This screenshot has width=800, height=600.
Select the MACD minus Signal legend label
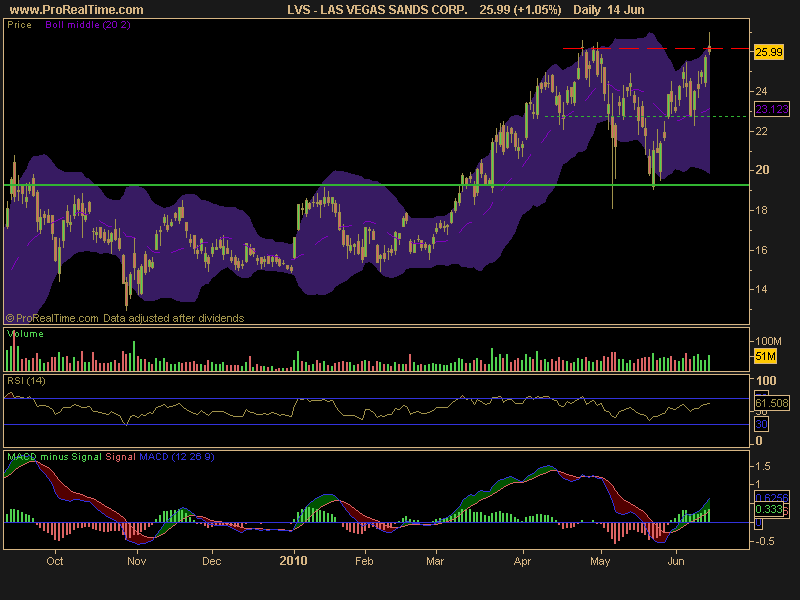(x=55, y=457)
